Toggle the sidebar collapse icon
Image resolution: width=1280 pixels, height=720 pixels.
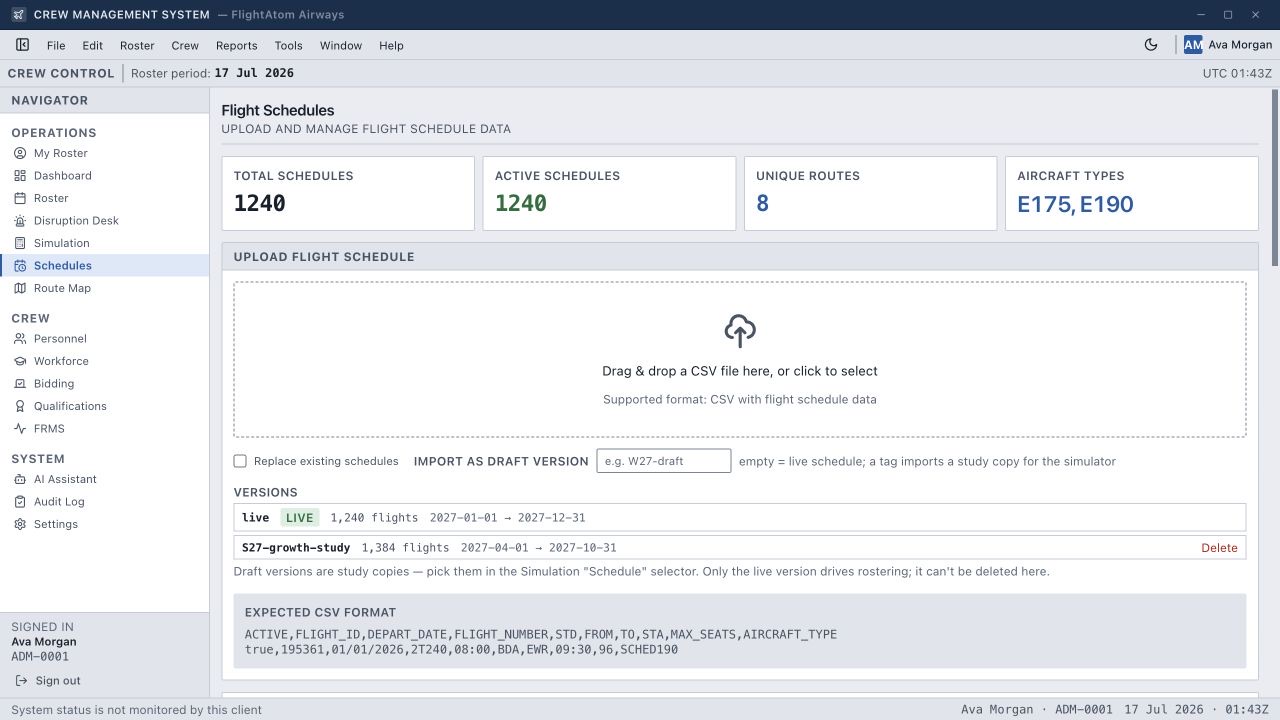click(22, 45)
